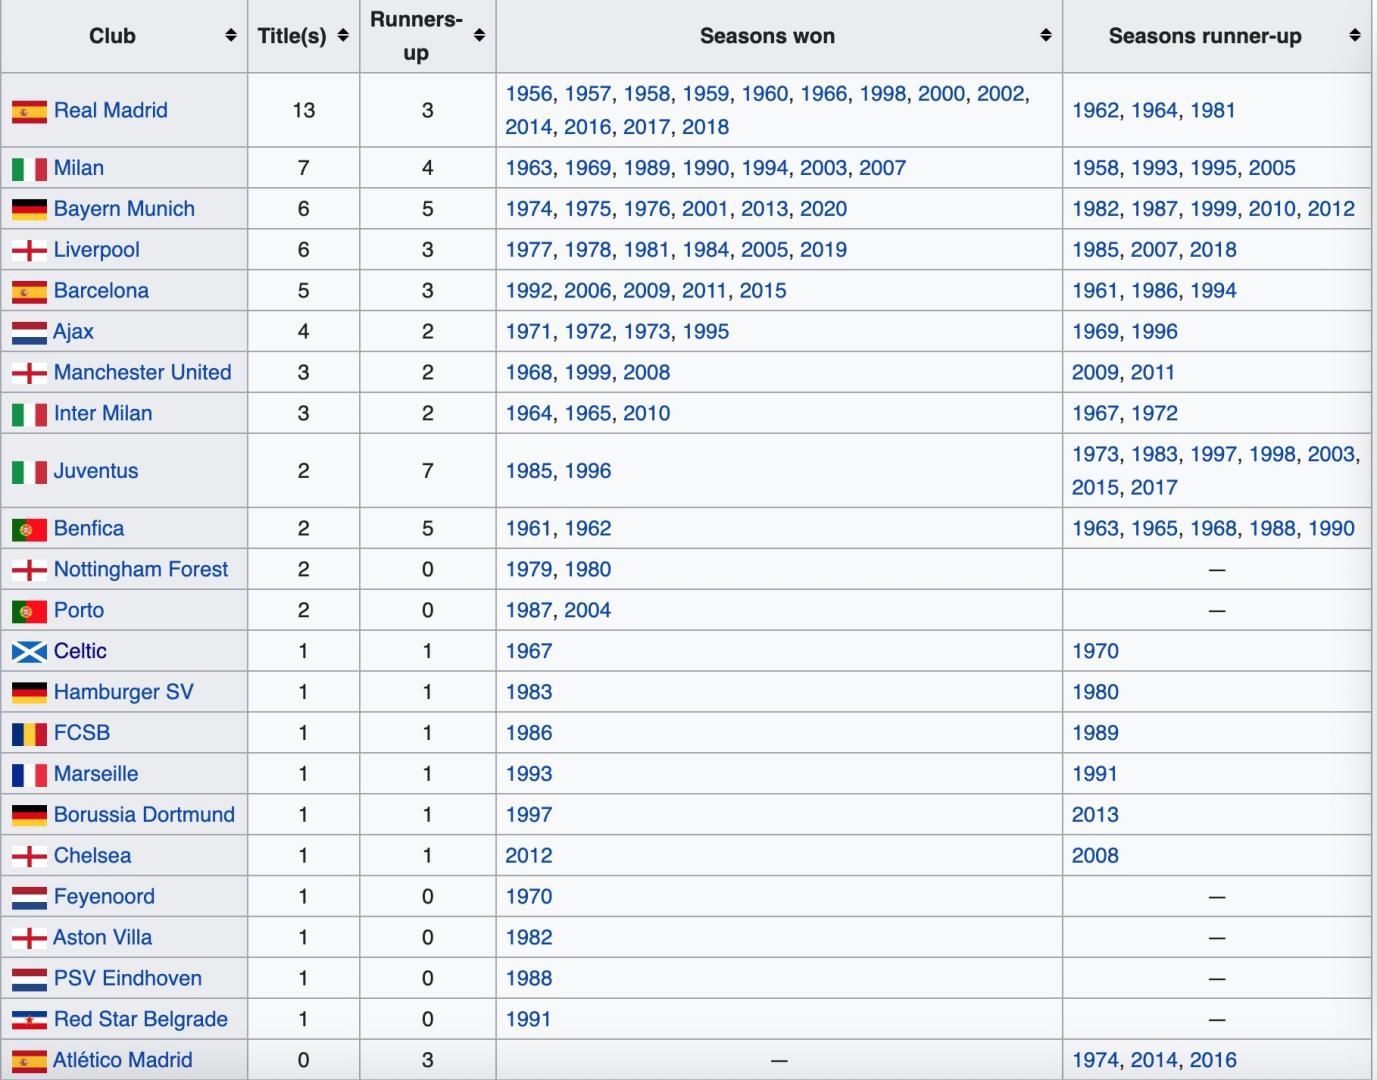1377x1080 pixels.
Task: Open the Liverpool club link
Action: (96, 250)
